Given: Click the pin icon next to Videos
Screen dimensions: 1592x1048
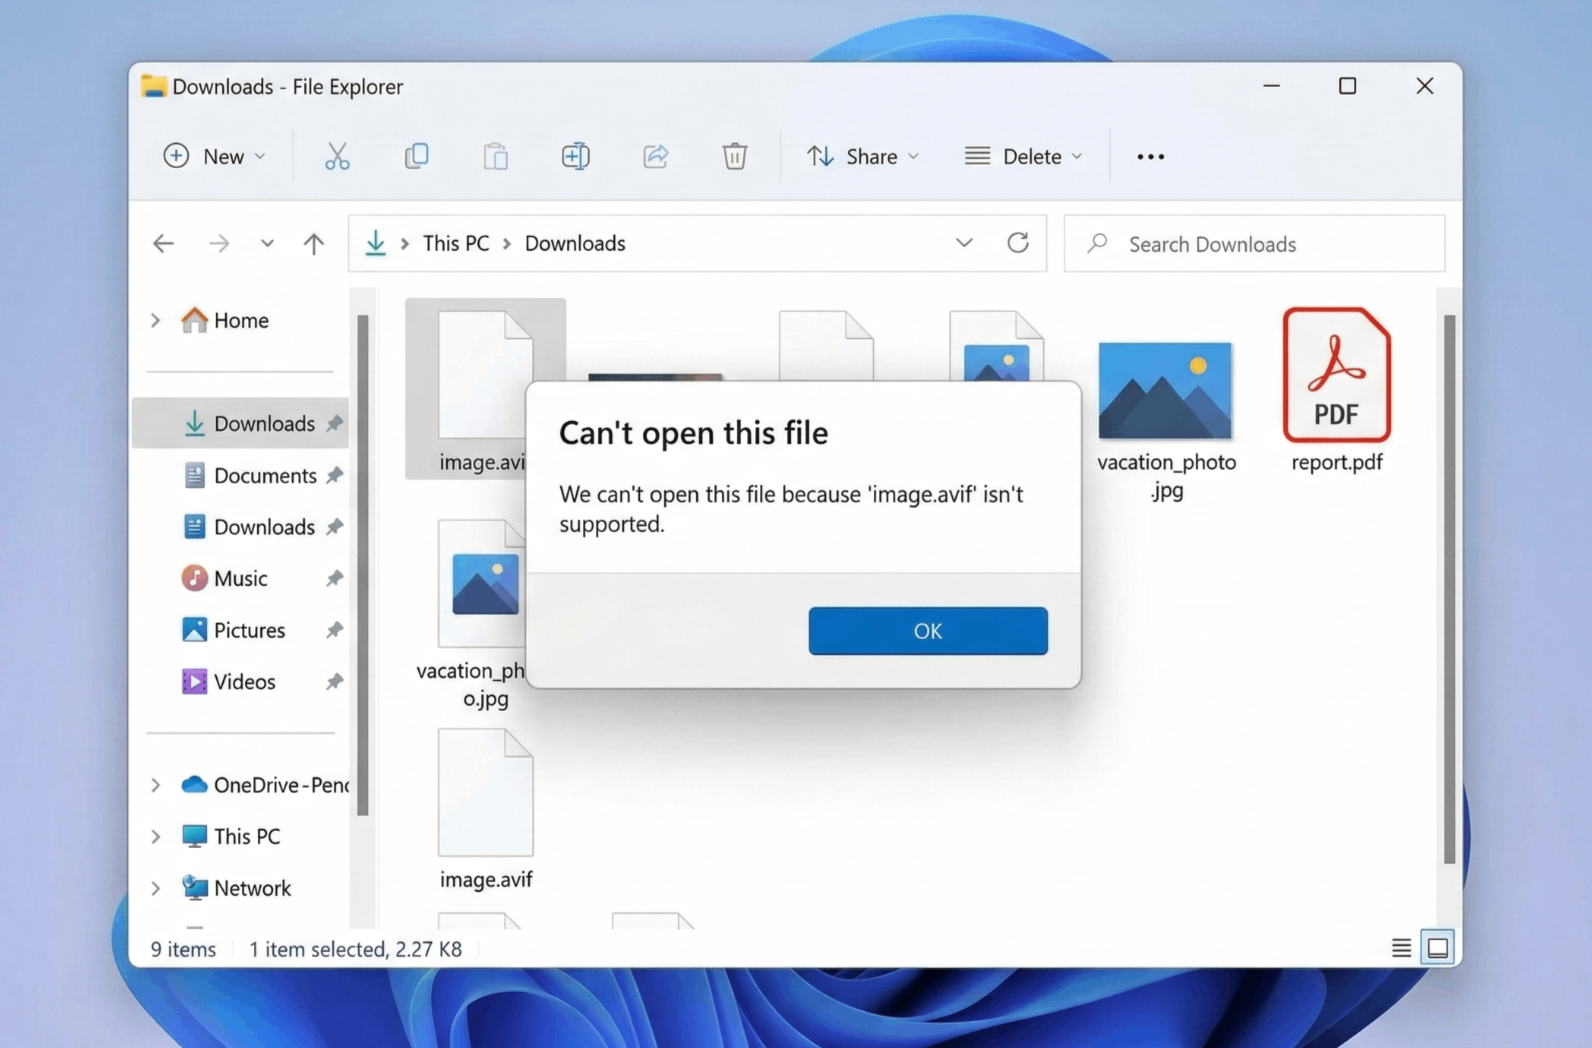Looking at the screenshot, I should (334, 682).
